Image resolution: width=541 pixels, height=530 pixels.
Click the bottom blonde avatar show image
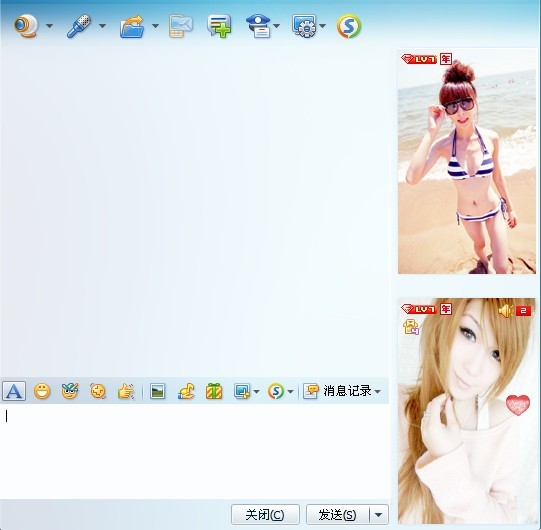(x=467, y=411)
